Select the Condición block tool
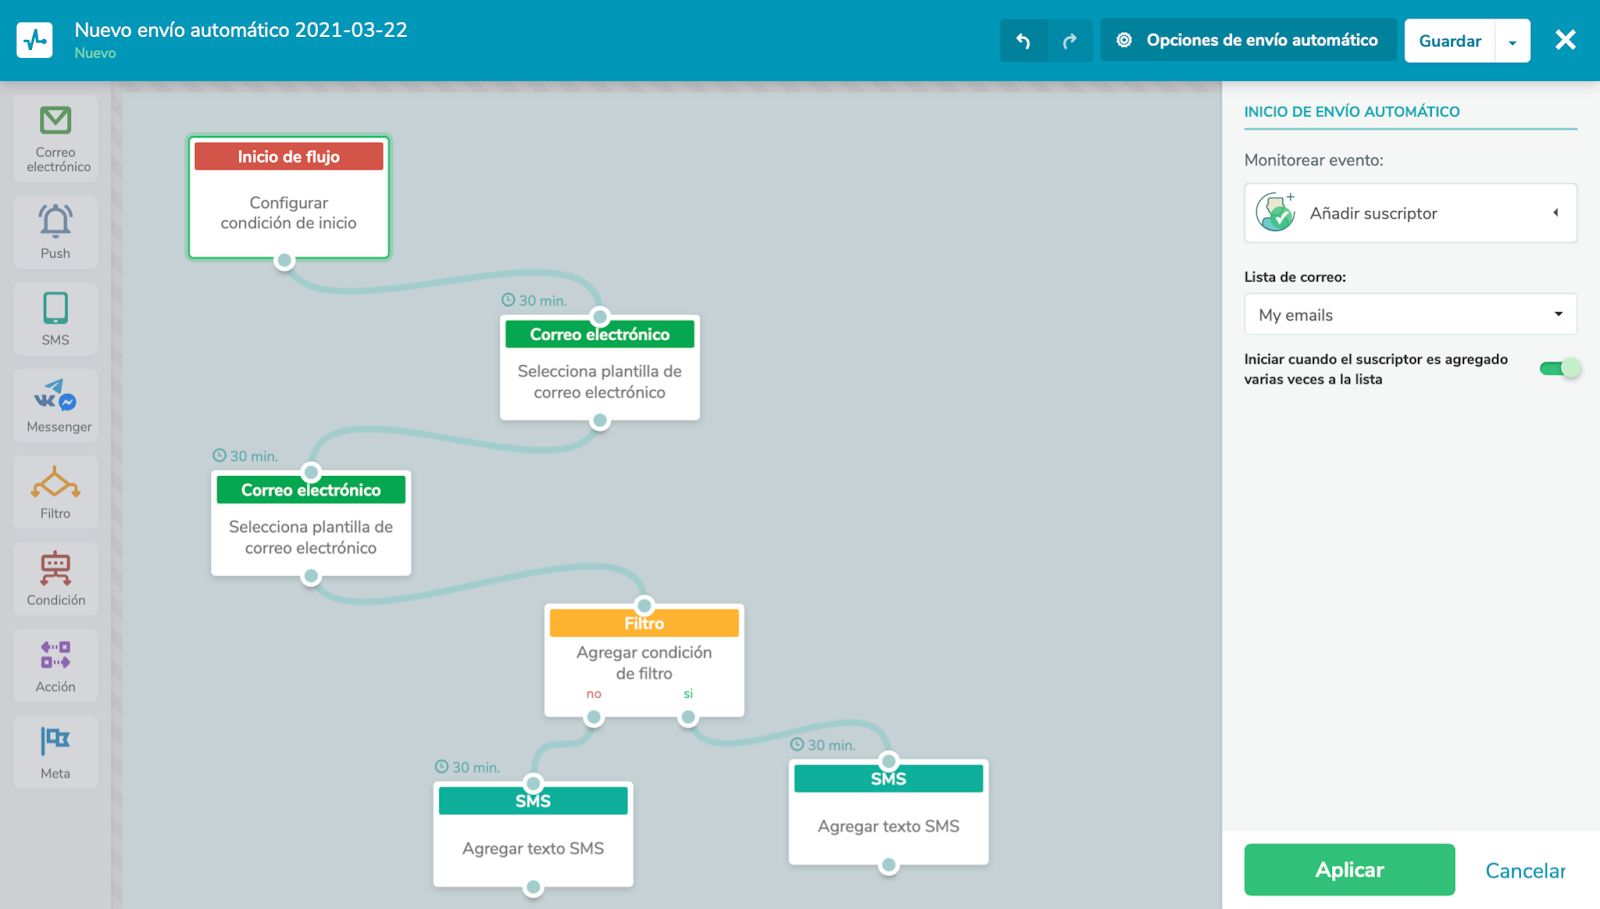Viewport: 1600px width, 909px height. [55, 578]
